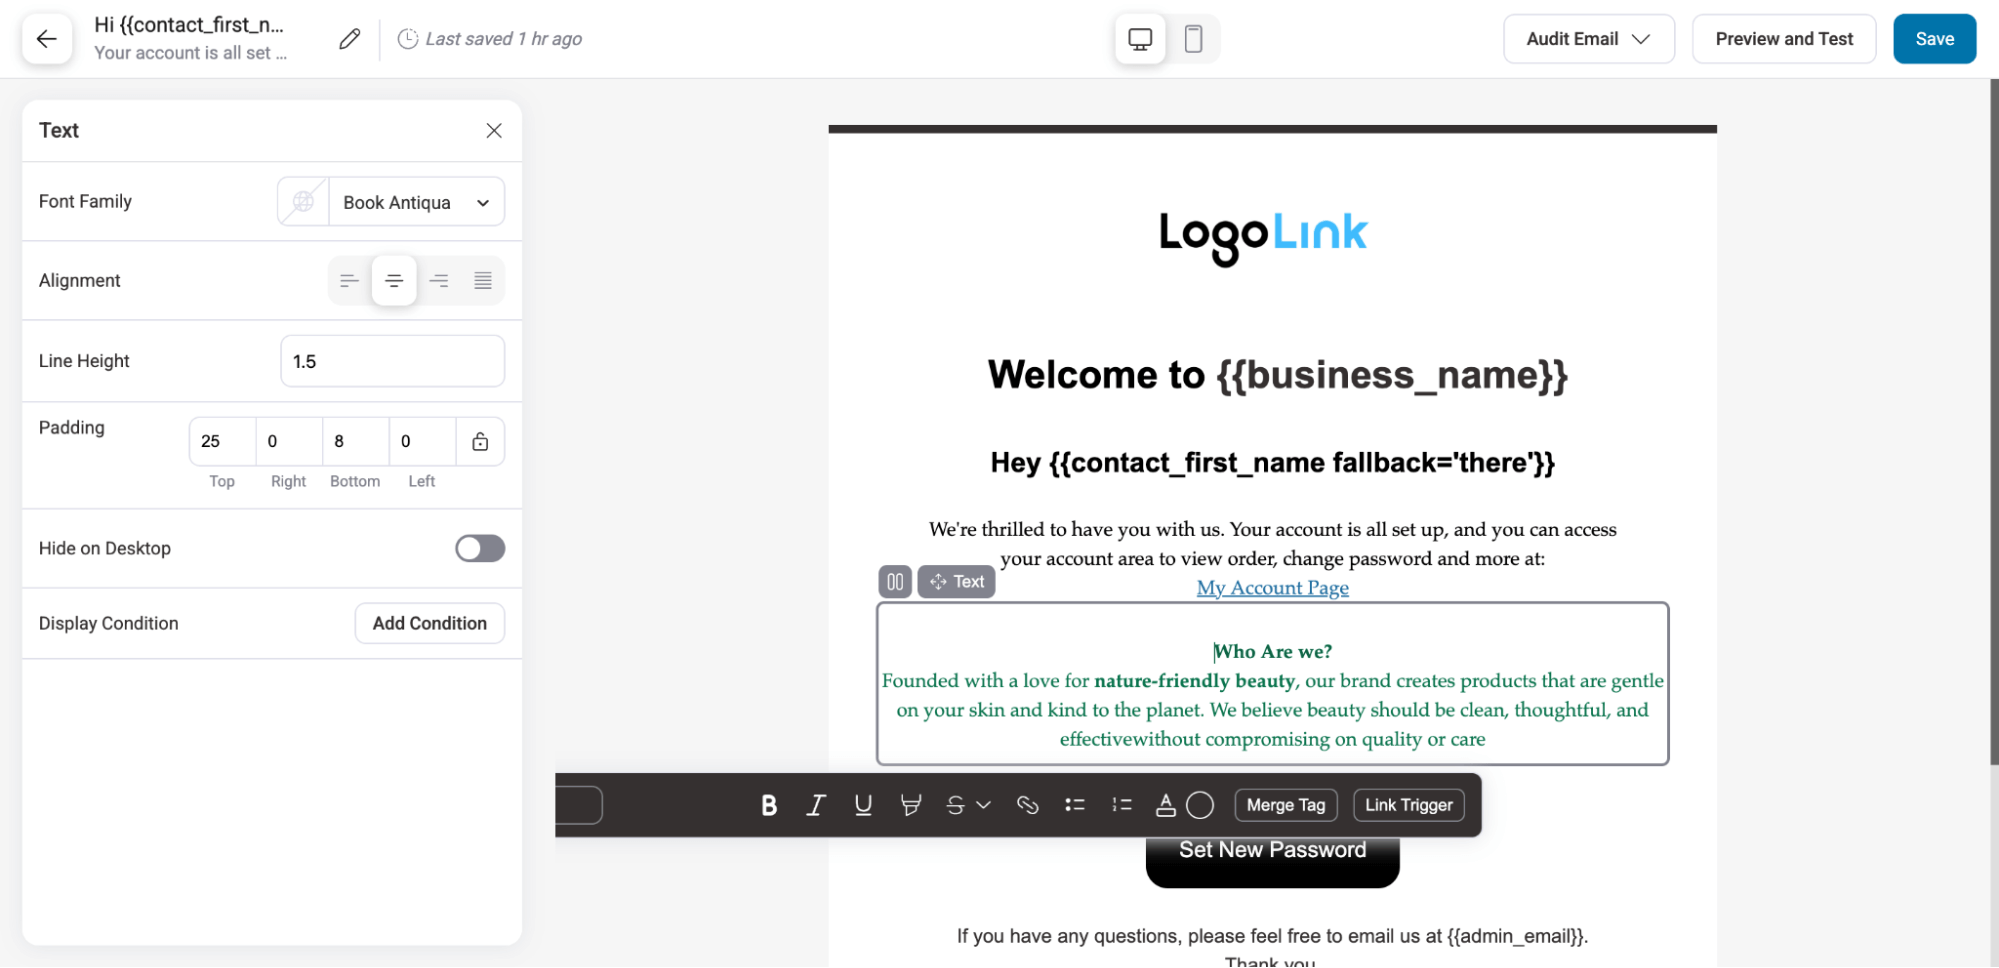Open the My Account Page link
This screenshot has width=1999, height=968.
(1272, 587)
